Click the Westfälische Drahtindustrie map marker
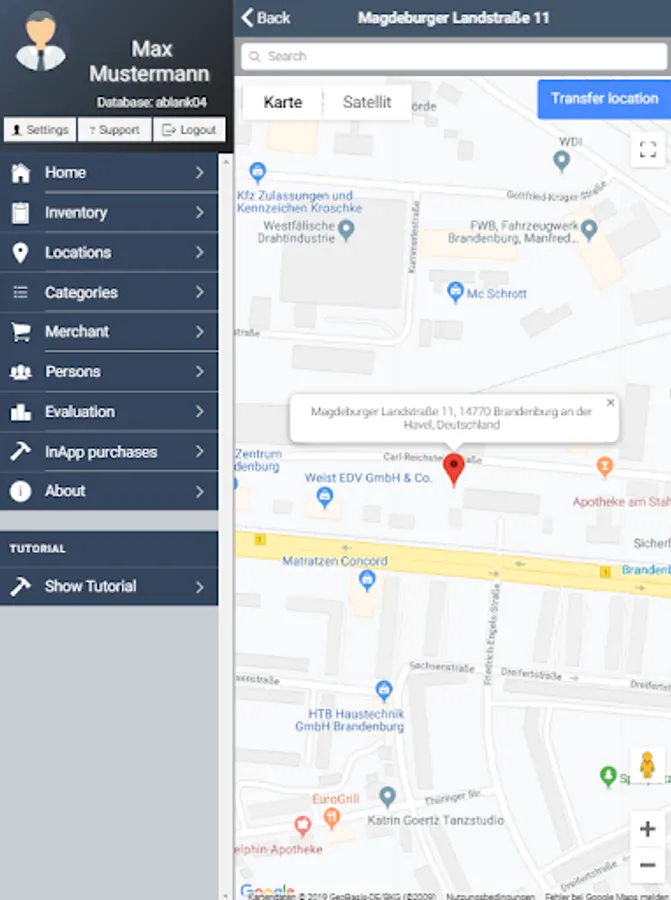The image size is (671, 900). point(346,231)
